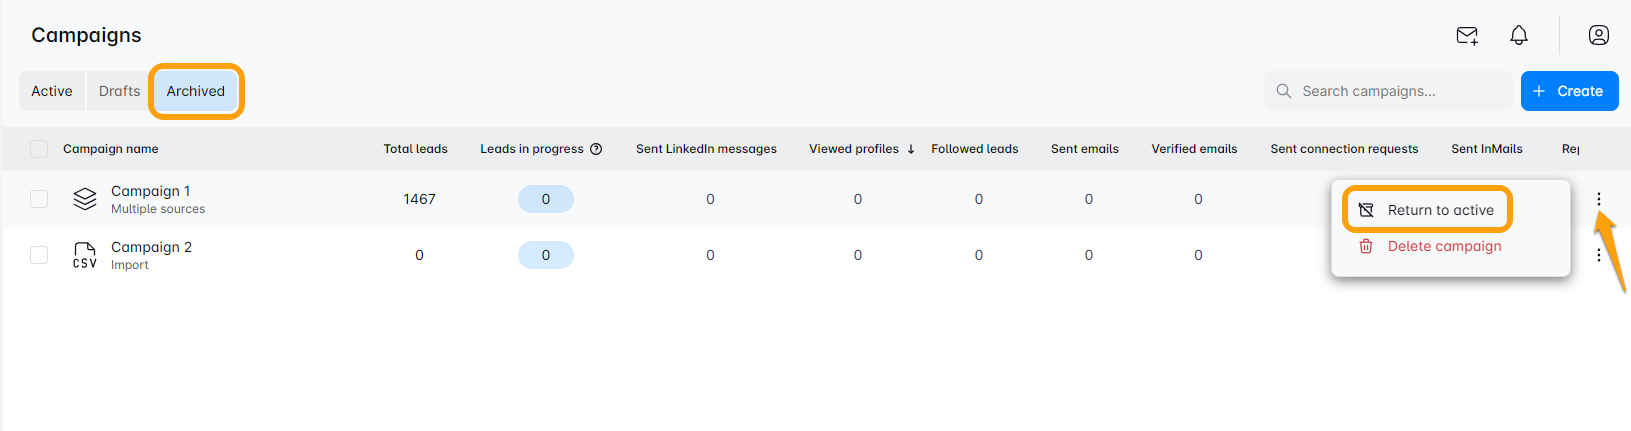Click the help icon beside Leads in progress
The height and width of the screenshot is (431, 1631).
tap(596, 149)
